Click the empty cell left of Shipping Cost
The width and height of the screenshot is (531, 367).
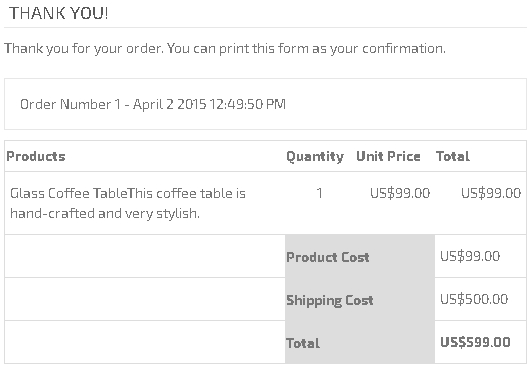(x=145, y=299)
